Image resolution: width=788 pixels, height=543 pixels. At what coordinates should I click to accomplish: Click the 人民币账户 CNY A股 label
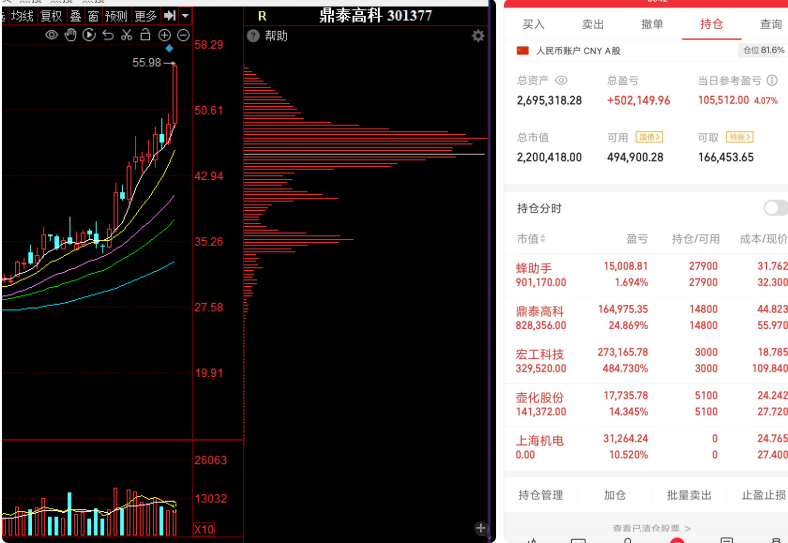point(578,51)
